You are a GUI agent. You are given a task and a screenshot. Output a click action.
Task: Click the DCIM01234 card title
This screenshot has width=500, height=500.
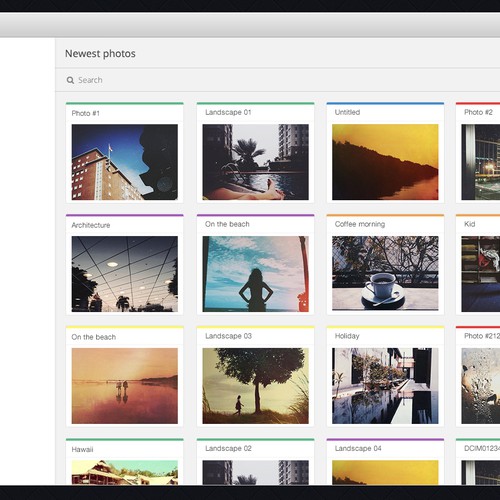(x=482, y=448)
